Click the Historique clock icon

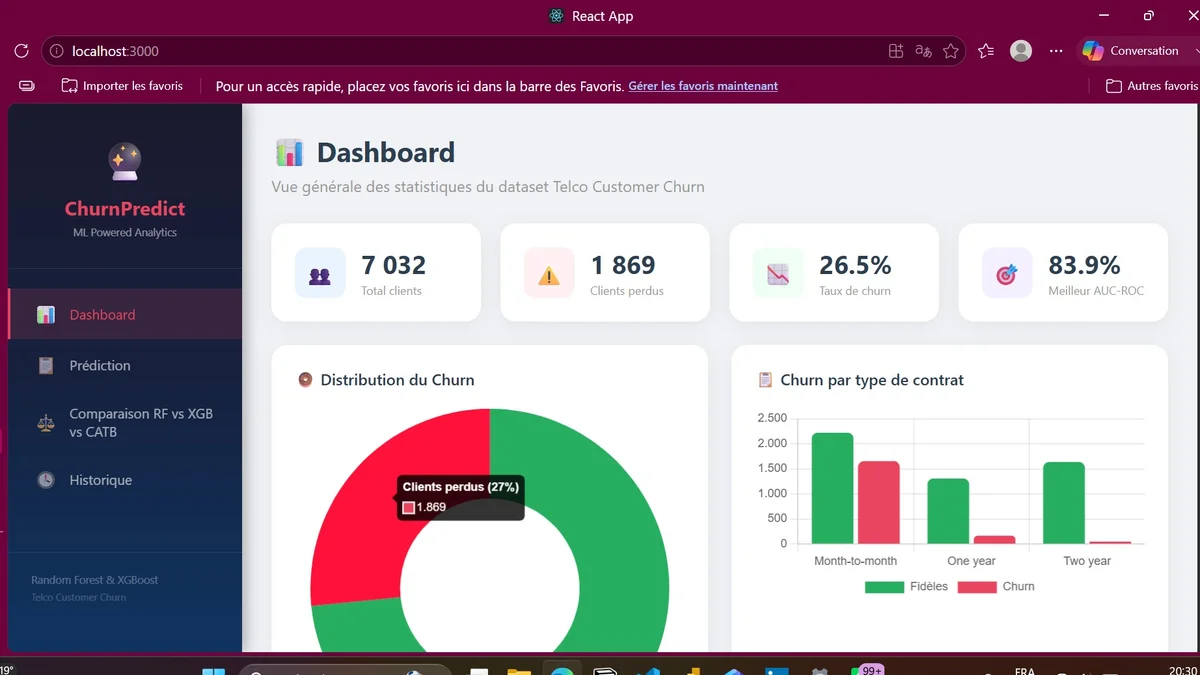click(x=46, y=480)
